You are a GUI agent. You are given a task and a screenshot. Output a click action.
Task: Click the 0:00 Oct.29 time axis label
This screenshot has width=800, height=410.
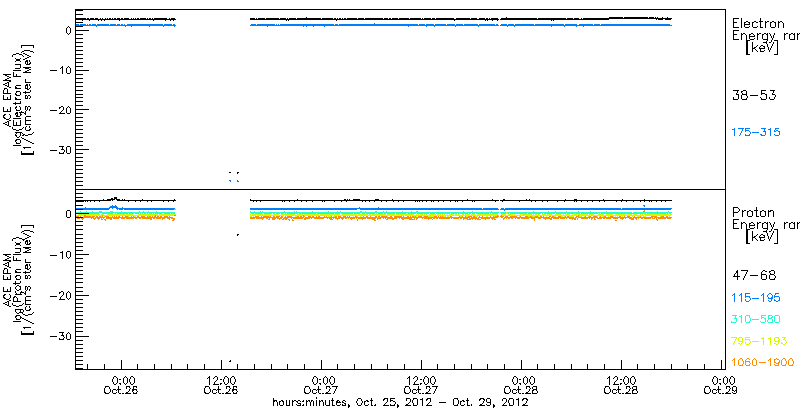(x=721, y=386)
